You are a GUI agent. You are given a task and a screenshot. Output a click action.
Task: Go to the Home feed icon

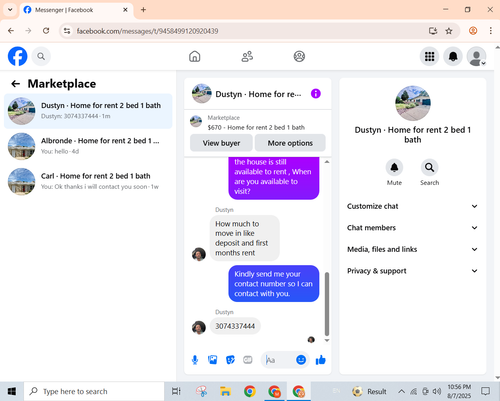point(195,56)
